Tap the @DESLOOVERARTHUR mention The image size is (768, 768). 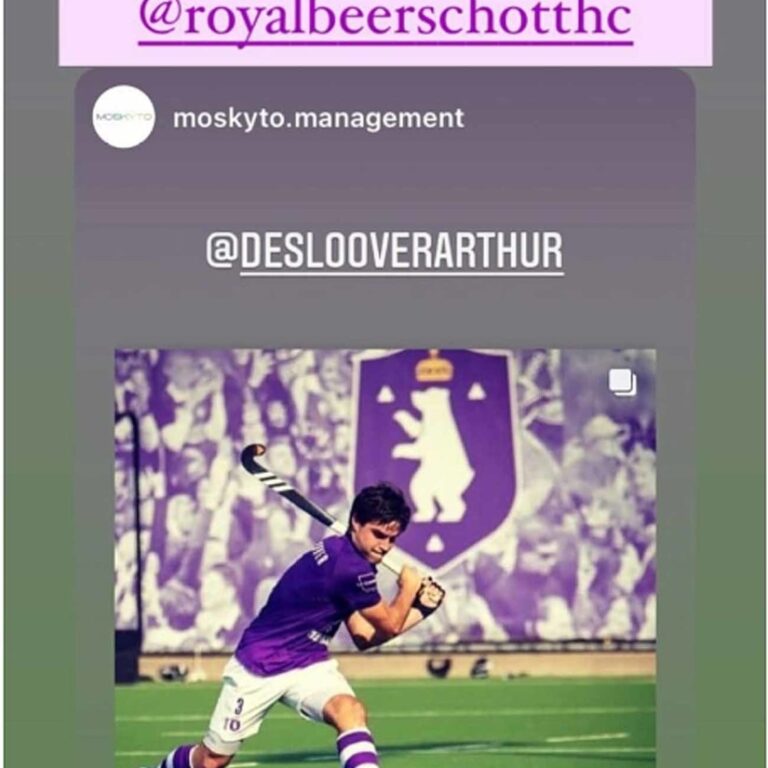pos(384,250)
